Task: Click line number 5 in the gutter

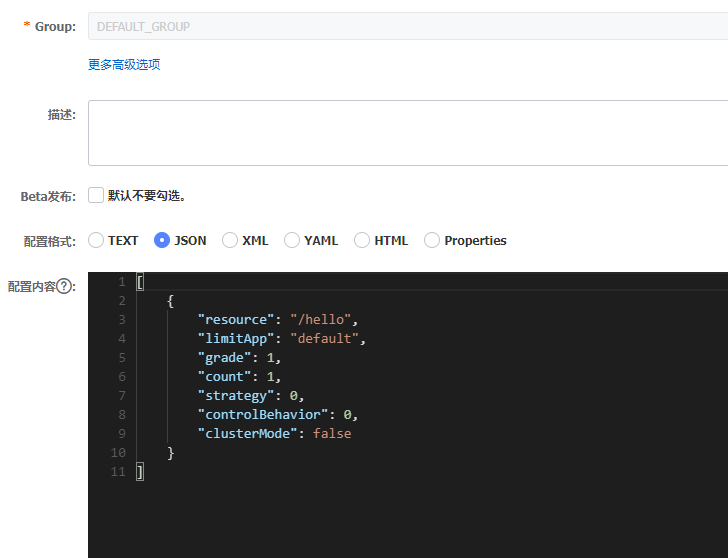Action: point(122,357)
